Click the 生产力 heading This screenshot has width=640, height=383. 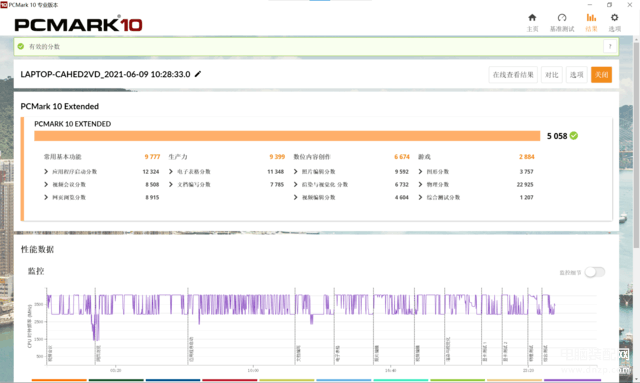point(178,157)
